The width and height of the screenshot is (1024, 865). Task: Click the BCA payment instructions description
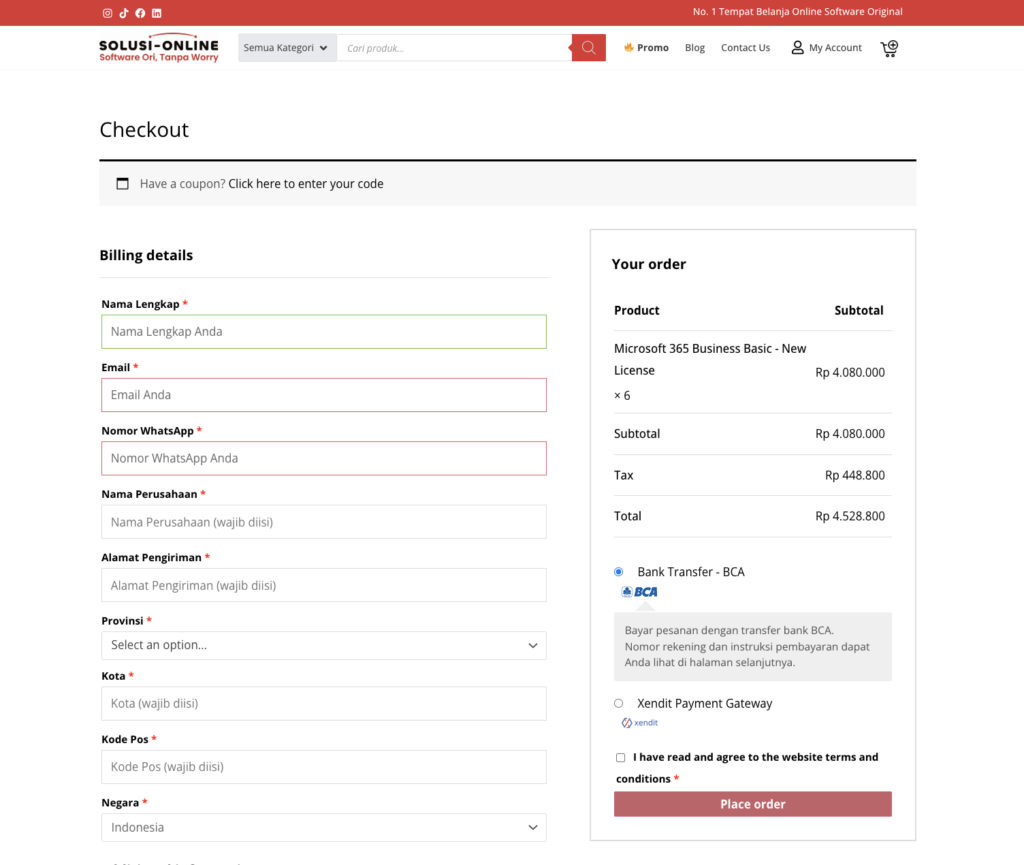click(x=752, y=646)
